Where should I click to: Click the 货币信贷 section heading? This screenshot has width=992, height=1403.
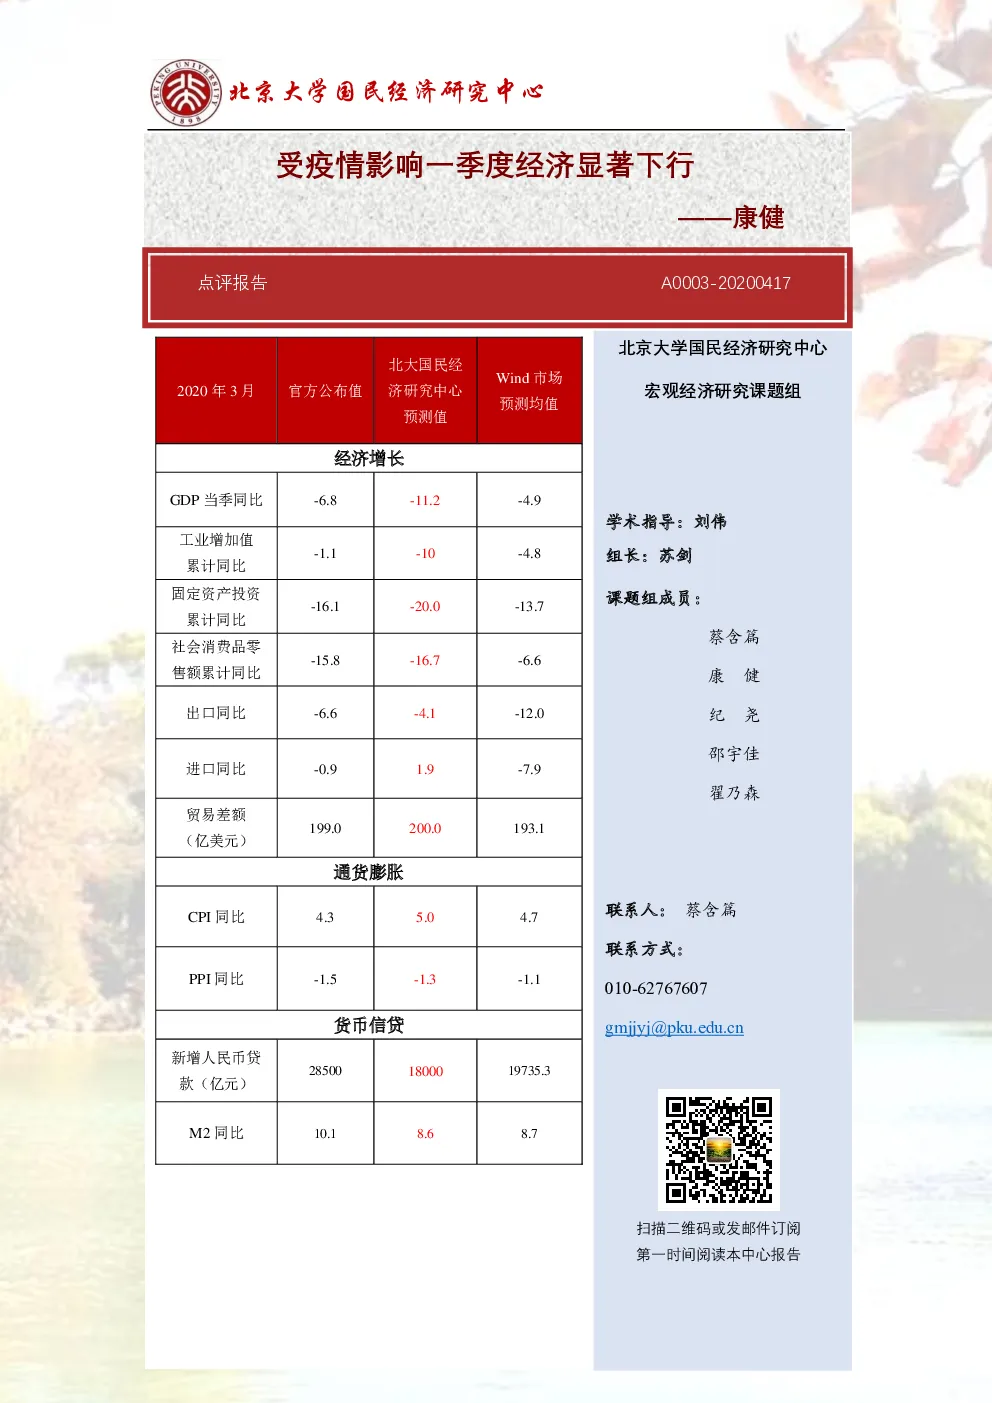click(369, 1025)
